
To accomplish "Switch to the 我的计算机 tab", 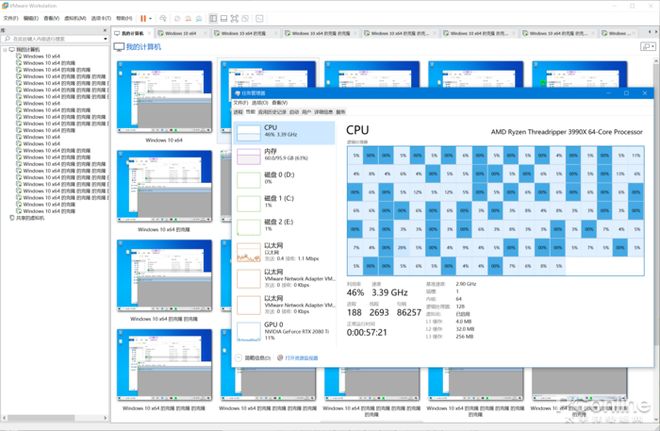I will pos(133,33).
